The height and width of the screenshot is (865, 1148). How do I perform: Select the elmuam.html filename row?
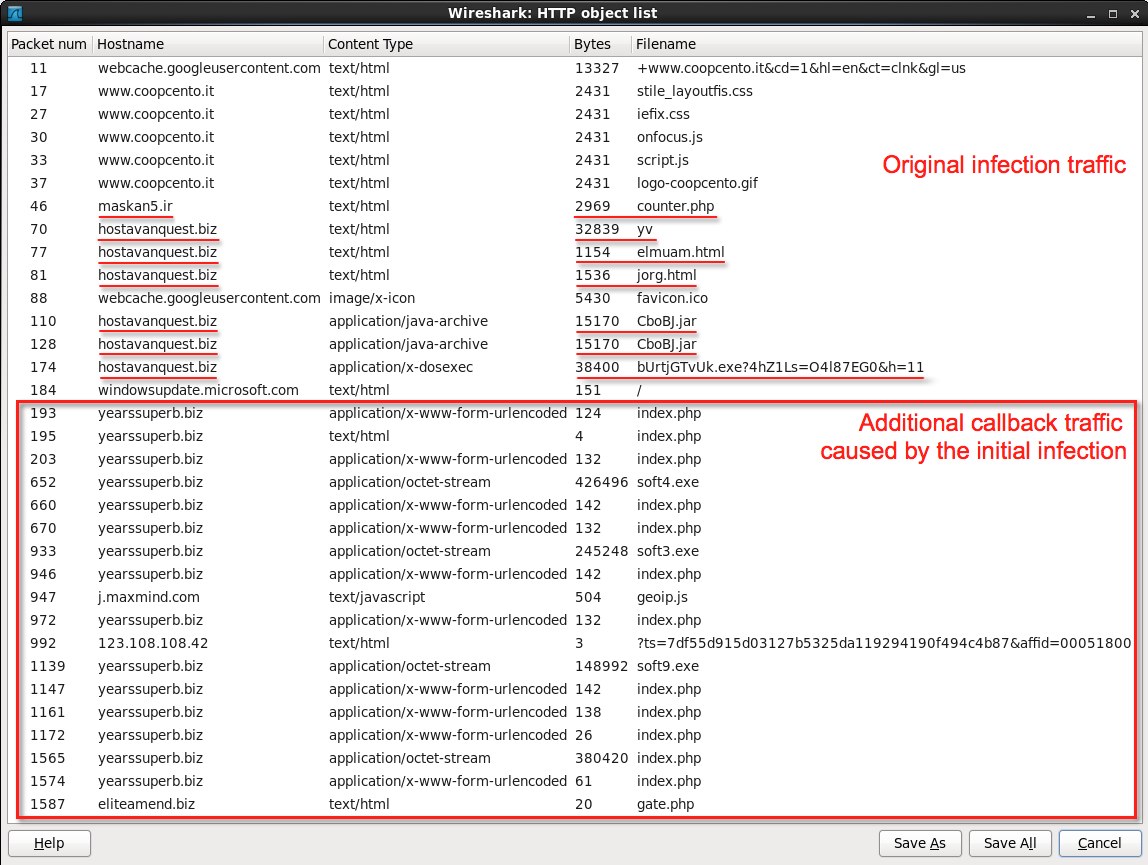[574, 252]
